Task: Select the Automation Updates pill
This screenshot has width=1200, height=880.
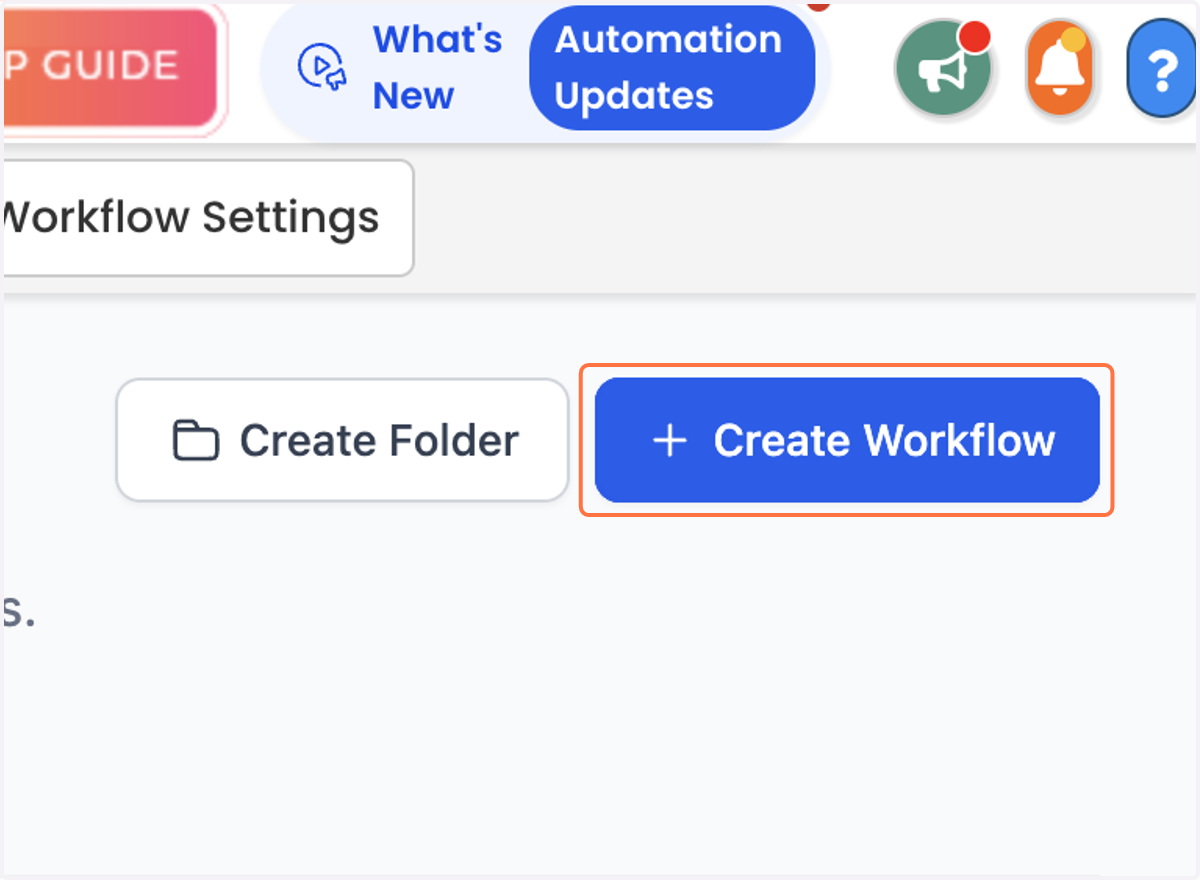Action: pos(672,67)
